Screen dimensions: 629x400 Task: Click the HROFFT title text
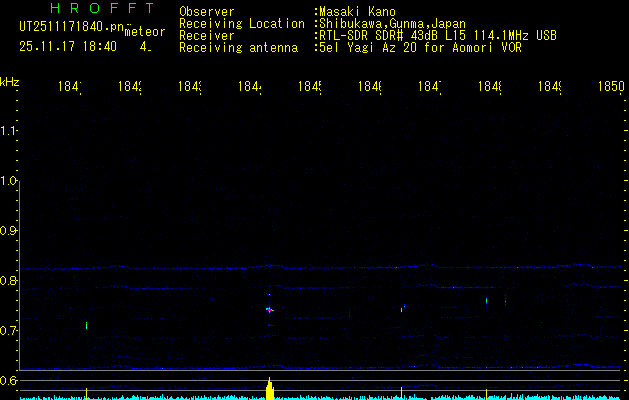[x=102, y=10]
